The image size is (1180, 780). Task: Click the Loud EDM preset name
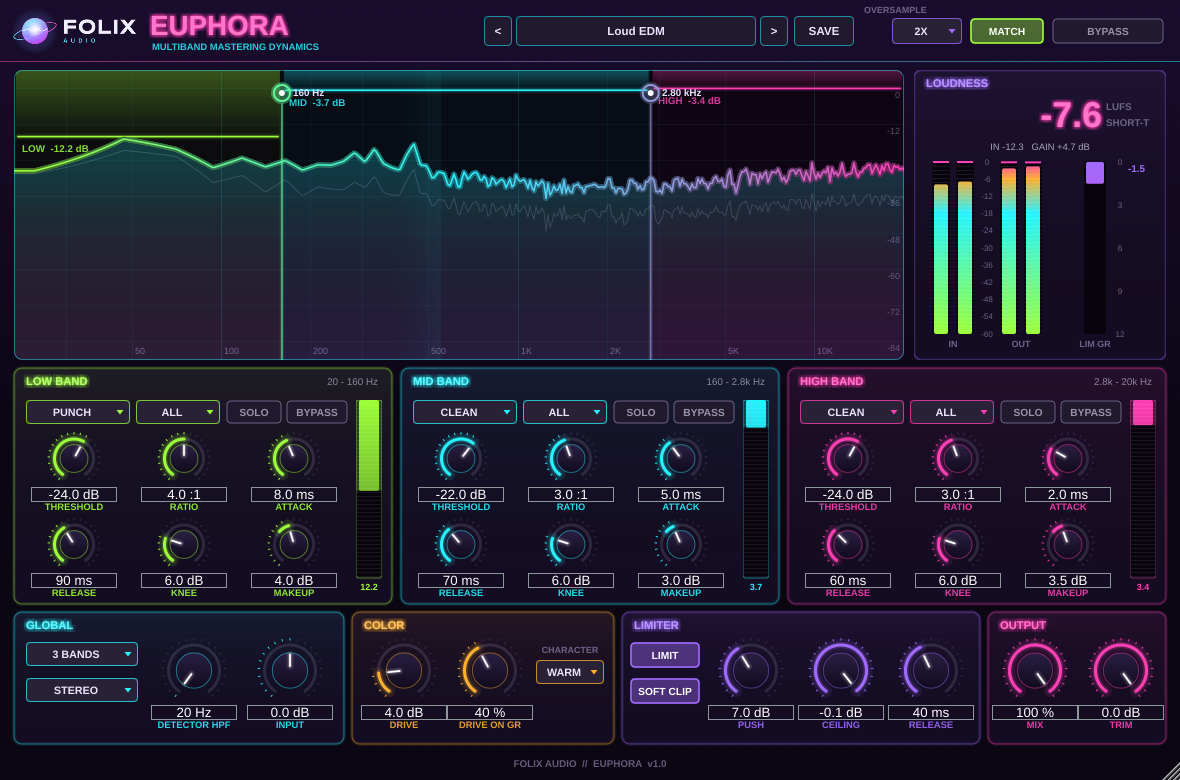coord(636,31)
